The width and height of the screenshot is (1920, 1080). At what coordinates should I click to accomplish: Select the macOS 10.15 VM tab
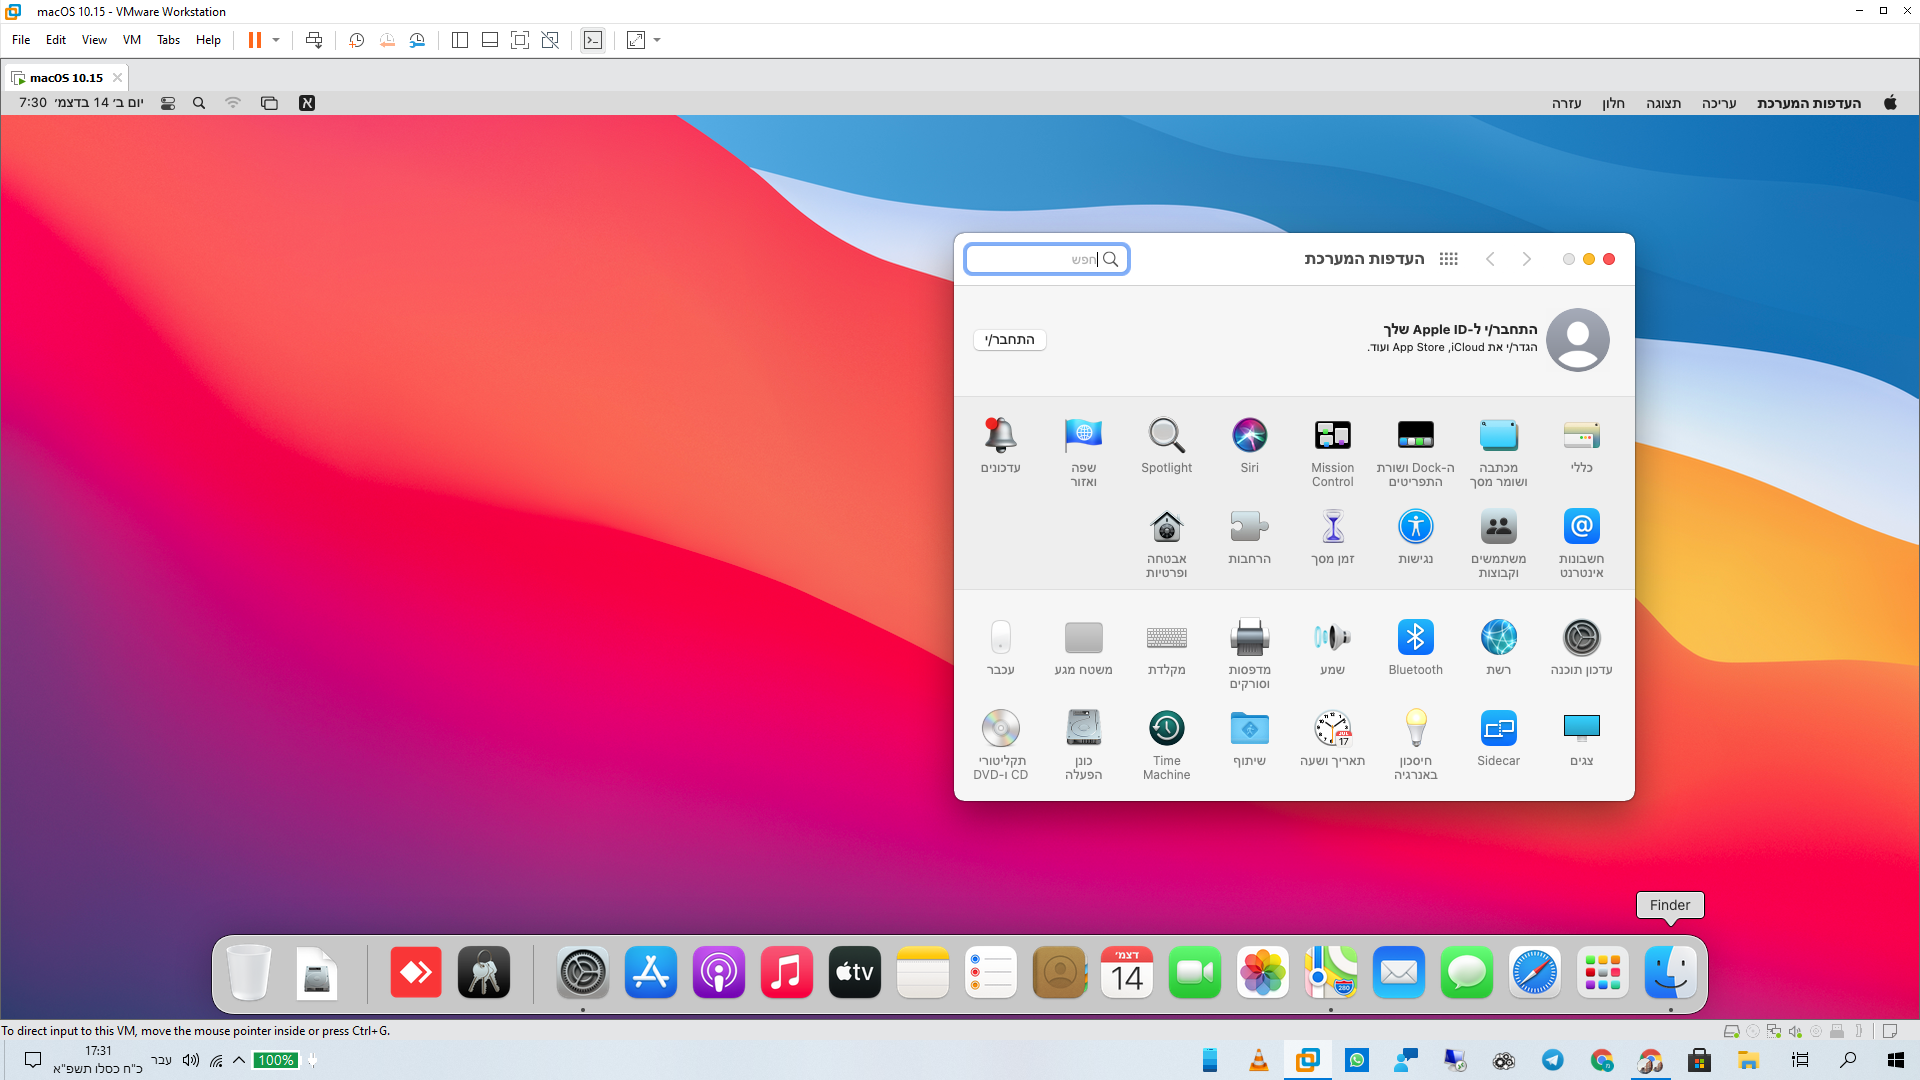(x=66, y=77)
